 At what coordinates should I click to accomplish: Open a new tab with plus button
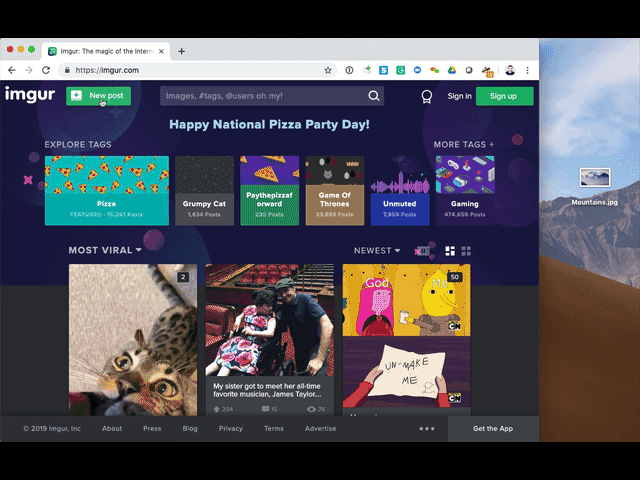click(x=182, y=51)
